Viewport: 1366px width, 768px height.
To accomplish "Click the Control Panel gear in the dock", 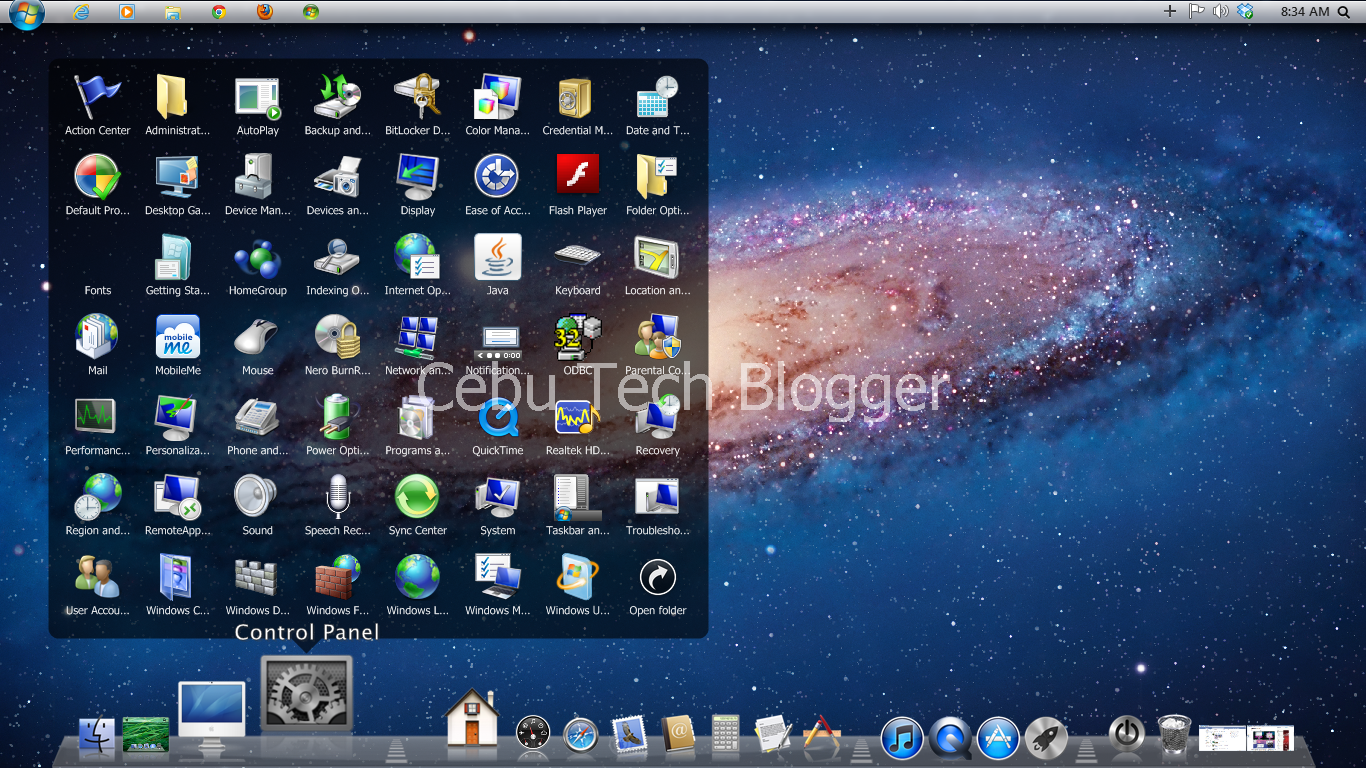I will (307, 693).
